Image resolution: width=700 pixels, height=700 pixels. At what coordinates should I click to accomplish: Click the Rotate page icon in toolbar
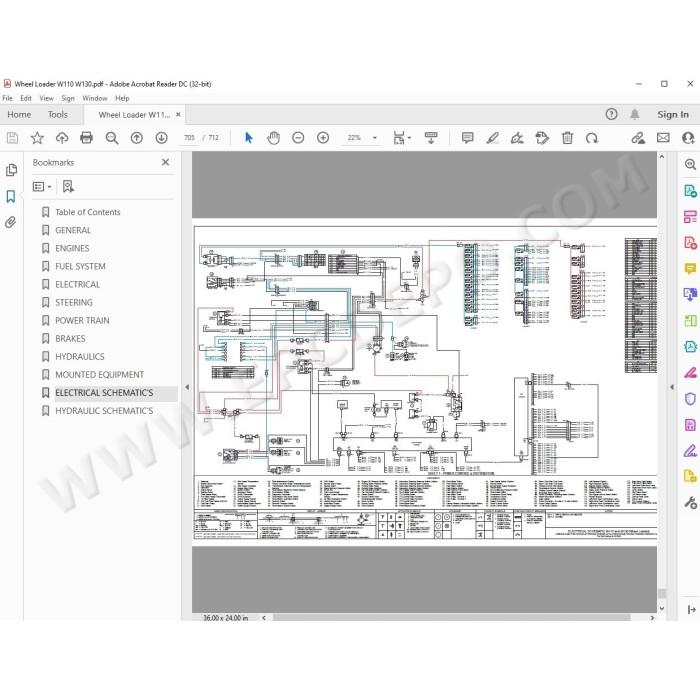coord(592,138)
